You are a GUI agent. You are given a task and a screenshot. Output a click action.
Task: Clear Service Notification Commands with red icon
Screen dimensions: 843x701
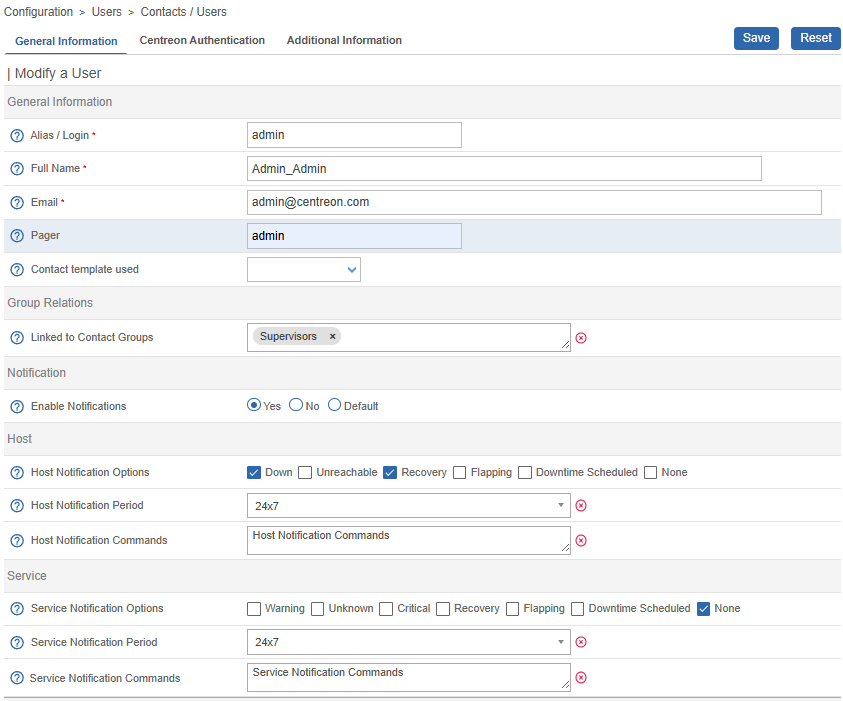(x=581, y=678)
